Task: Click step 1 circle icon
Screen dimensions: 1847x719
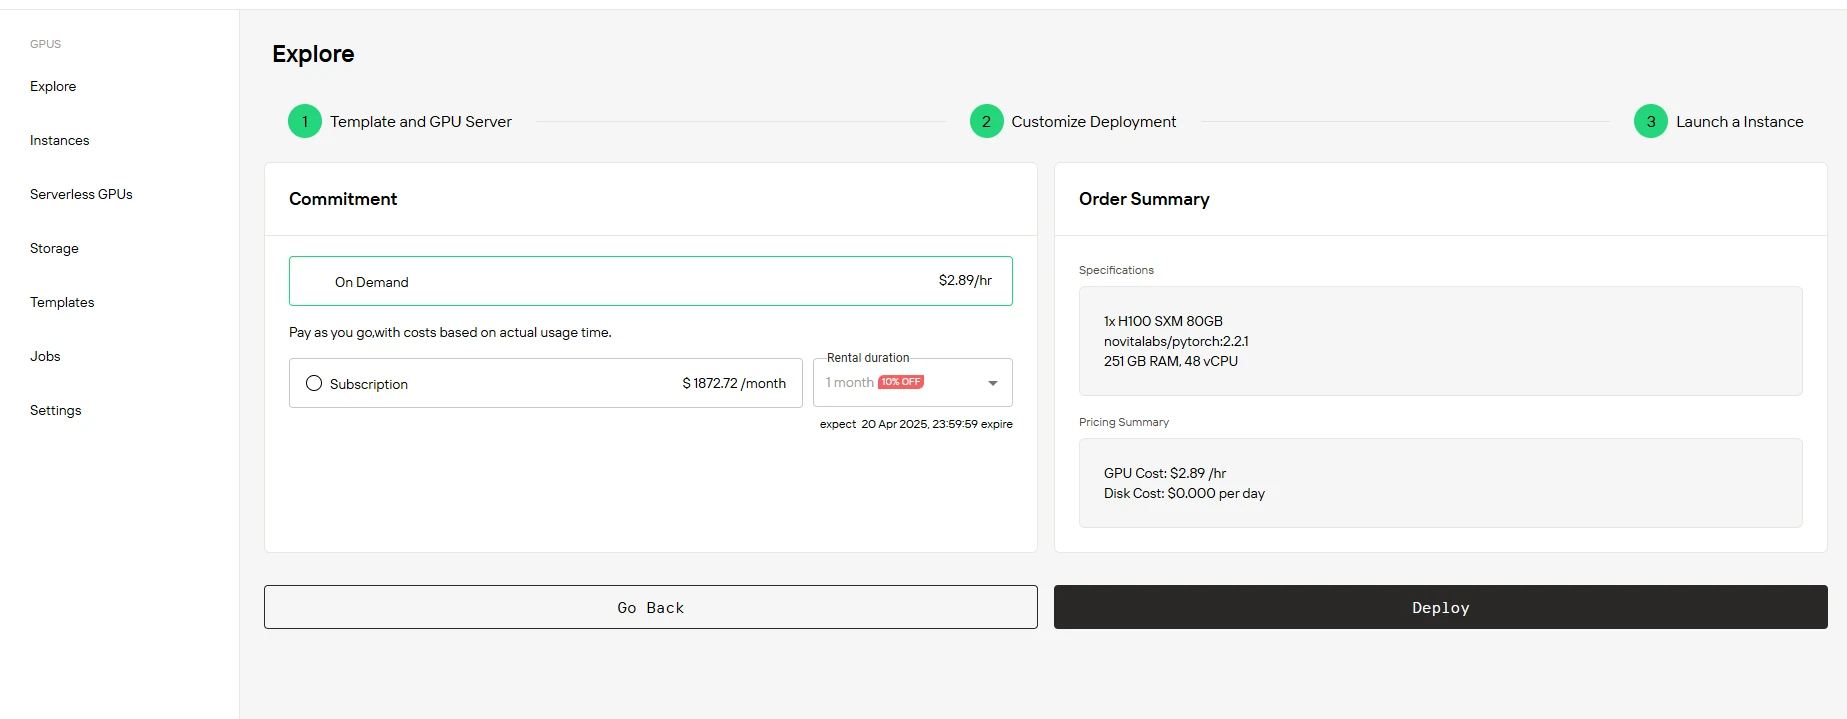Action: tap(305, 121)
